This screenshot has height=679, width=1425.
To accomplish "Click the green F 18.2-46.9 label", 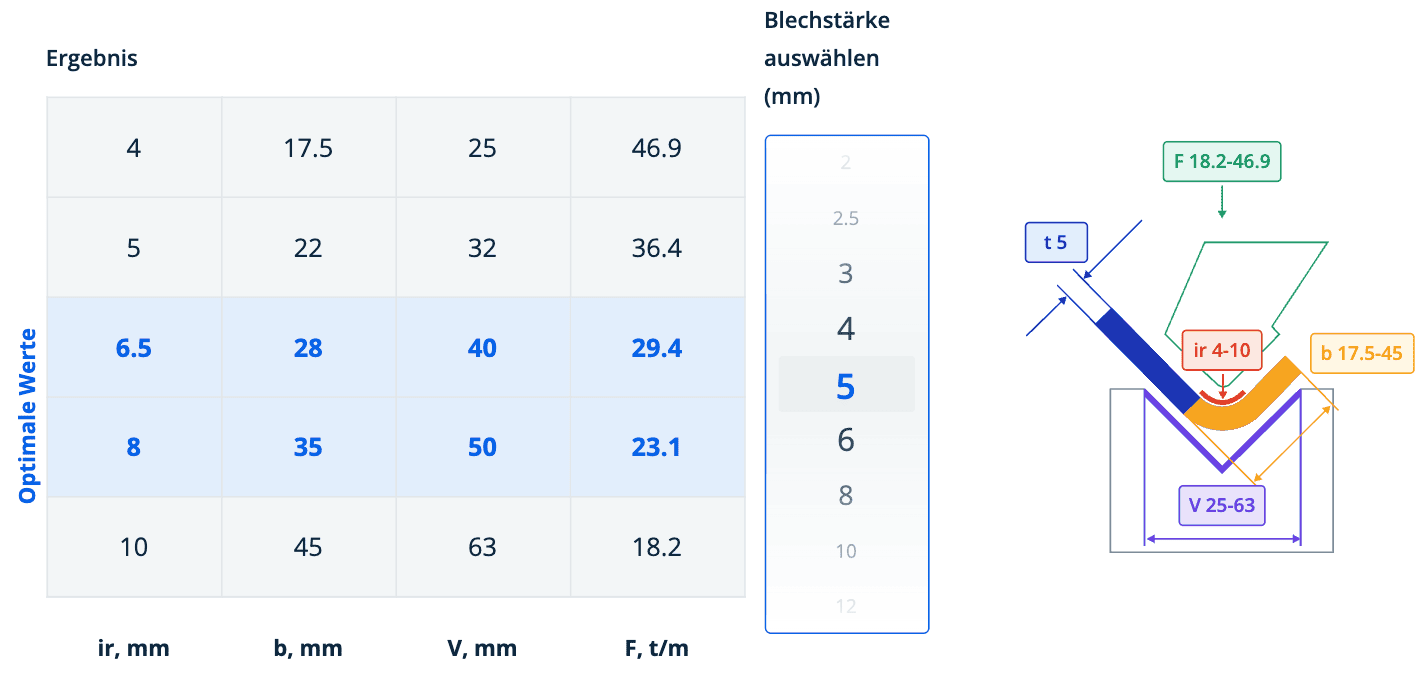I will tap(1222, 161).
